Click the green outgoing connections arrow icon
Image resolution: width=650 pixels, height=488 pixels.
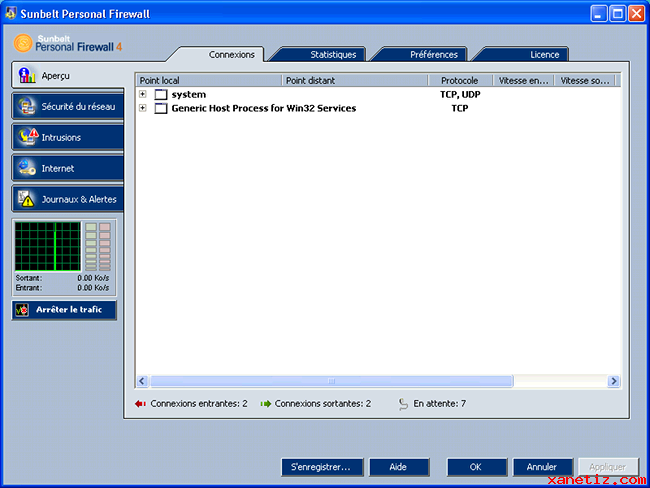pos(265,404)
